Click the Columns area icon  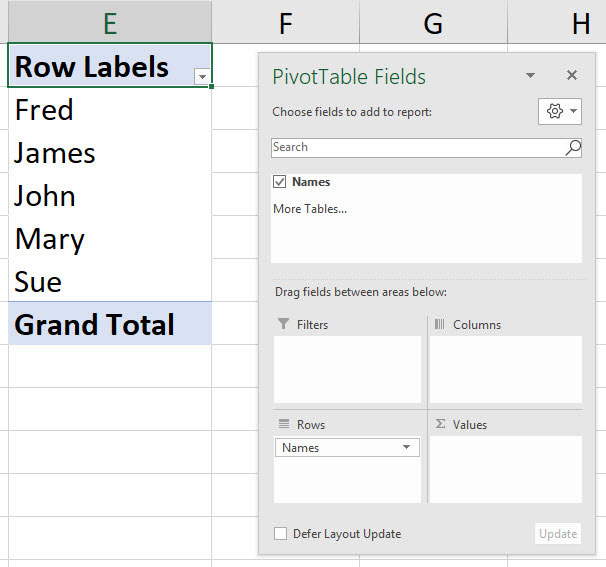click(x=440, y=325)
